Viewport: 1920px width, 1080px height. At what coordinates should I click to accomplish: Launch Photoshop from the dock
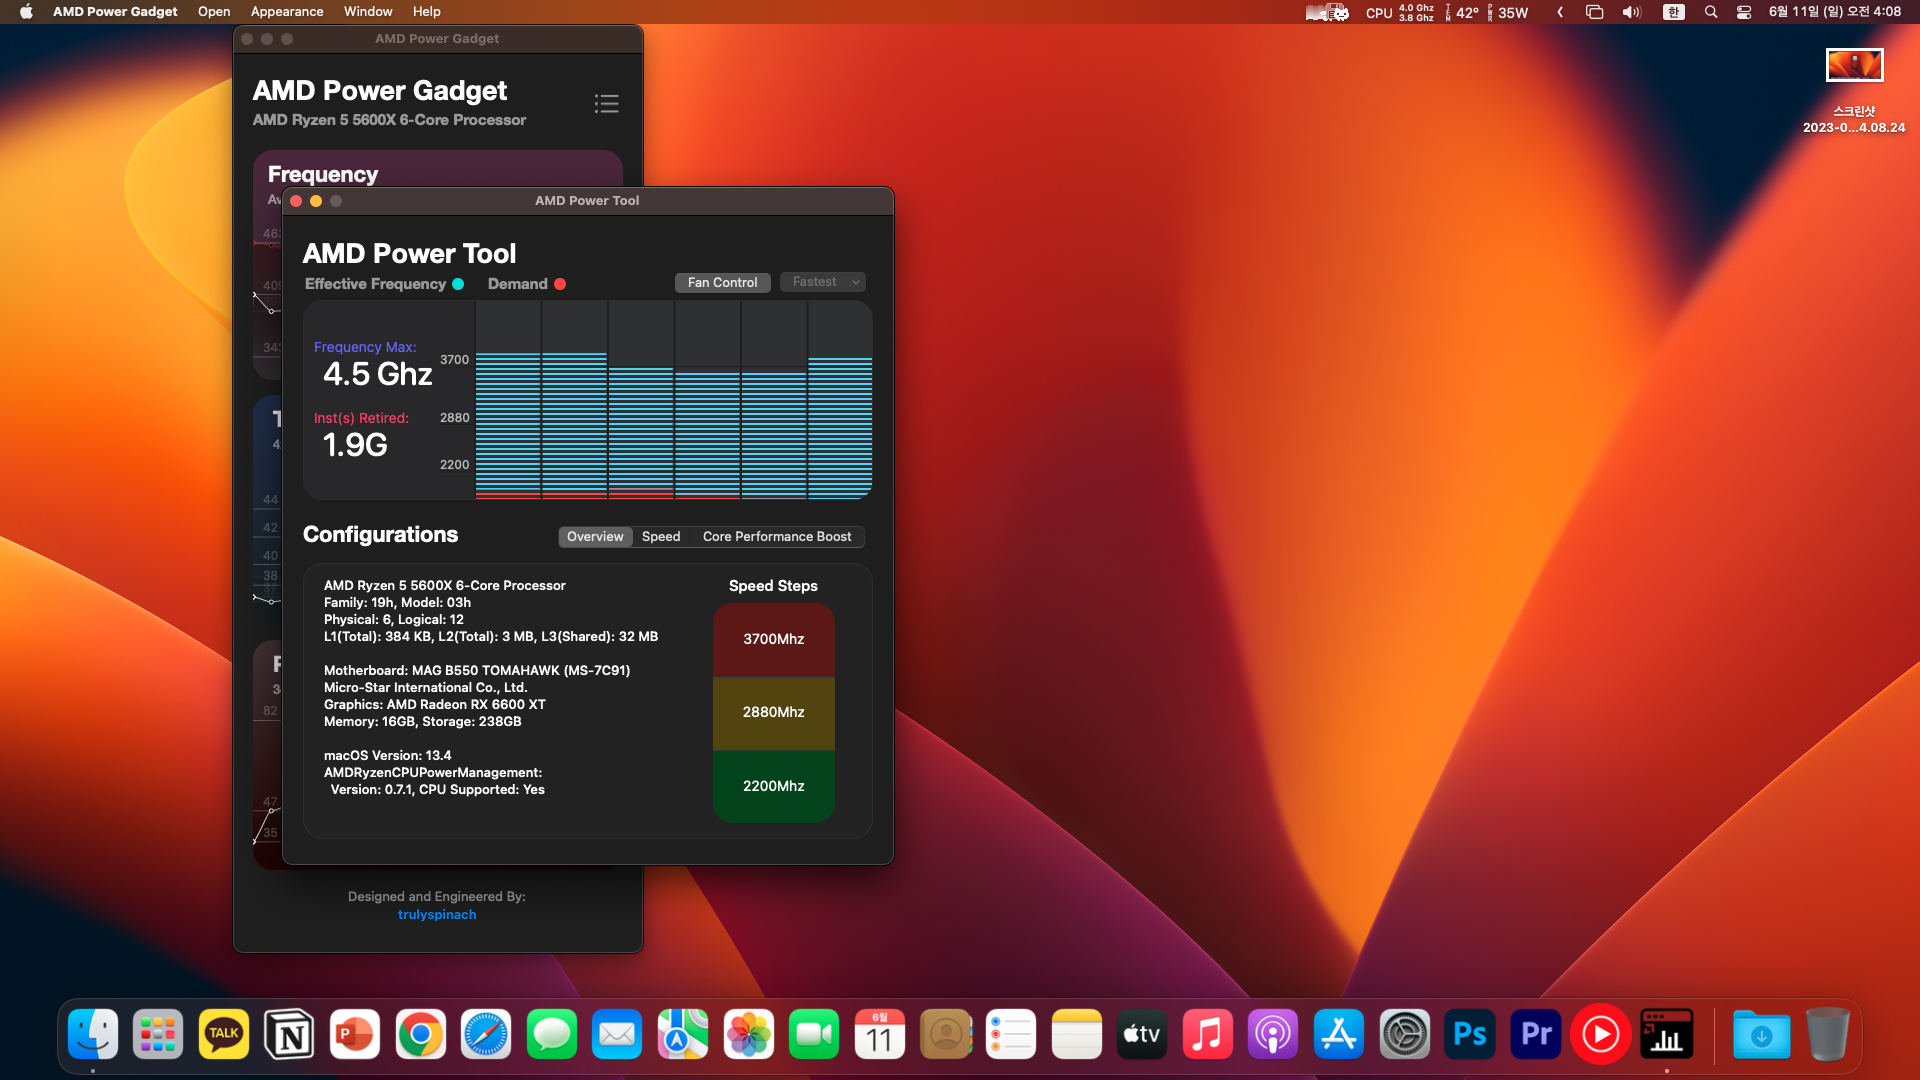click(x=1470, y=1034)
